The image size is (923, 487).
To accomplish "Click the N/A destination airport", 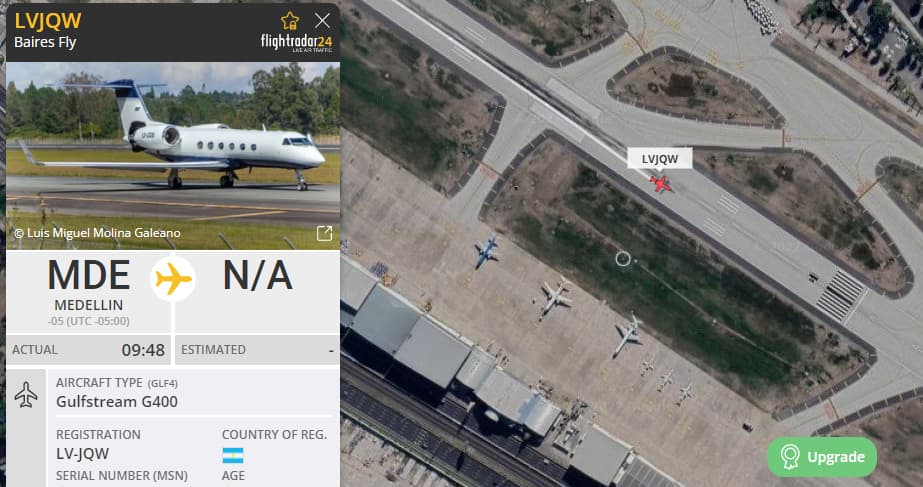I will pos(257,276).
